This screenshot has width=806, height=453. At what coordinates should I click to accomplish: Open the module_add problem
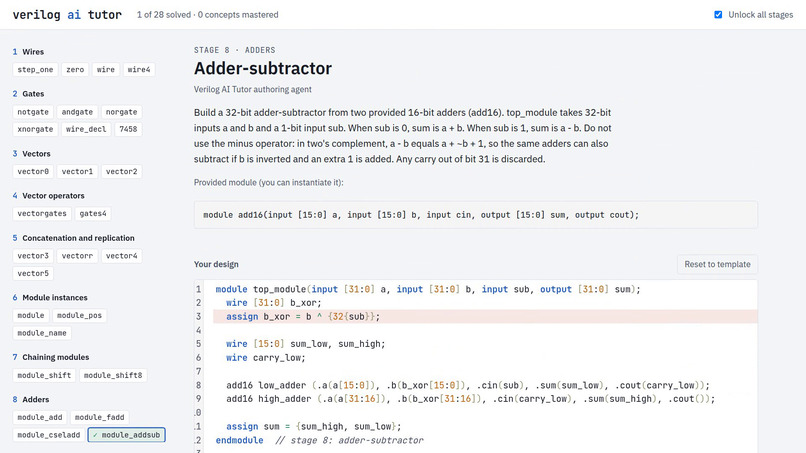tap(40, 417)
